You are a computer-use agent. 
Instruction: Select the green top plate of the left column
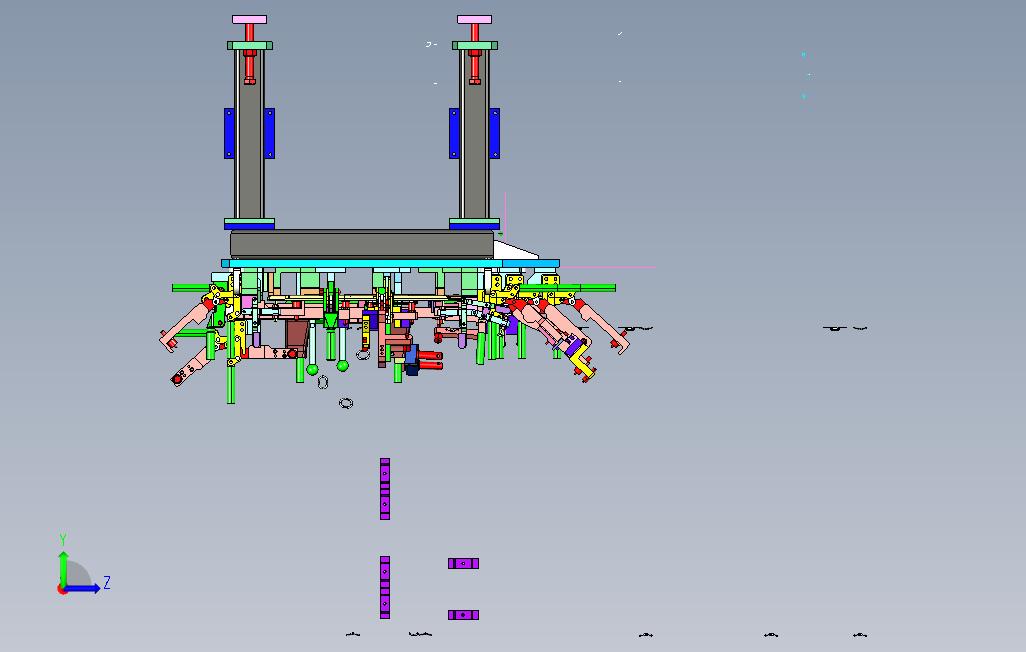click(x=250, y=46)
